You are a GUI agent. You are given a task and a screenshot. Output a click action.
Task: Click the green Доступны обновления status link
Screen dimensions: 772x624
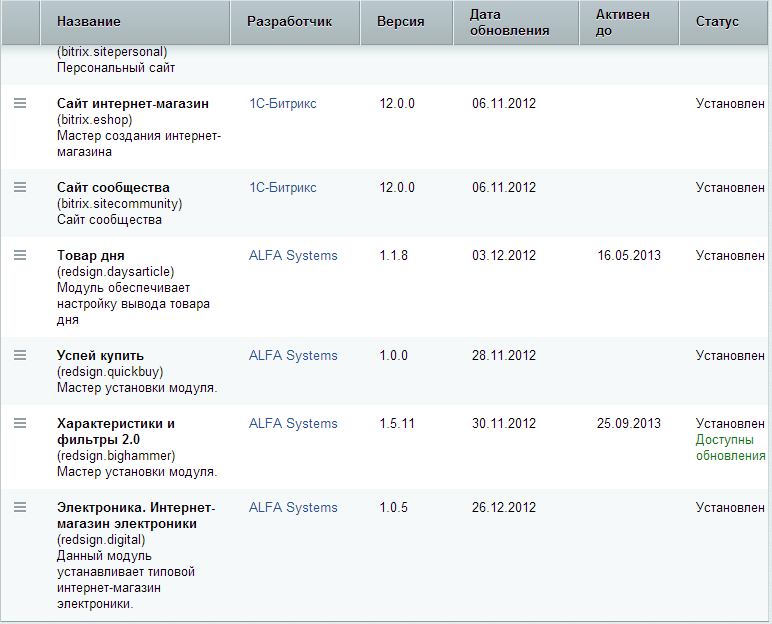point(731,448)
